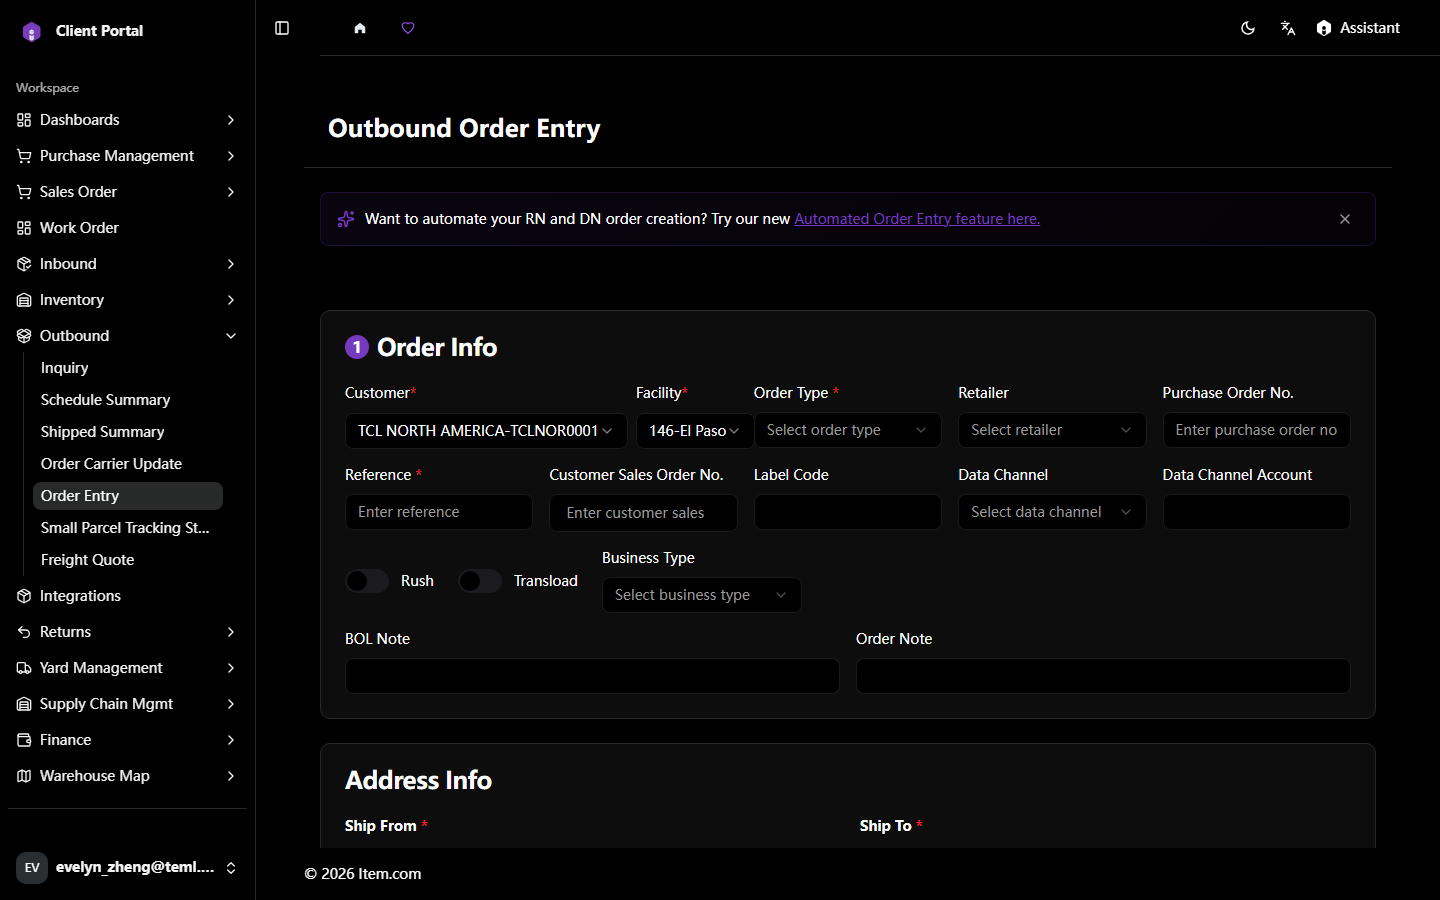
Task: Open Freight Quote
Action: click(128, 560)
